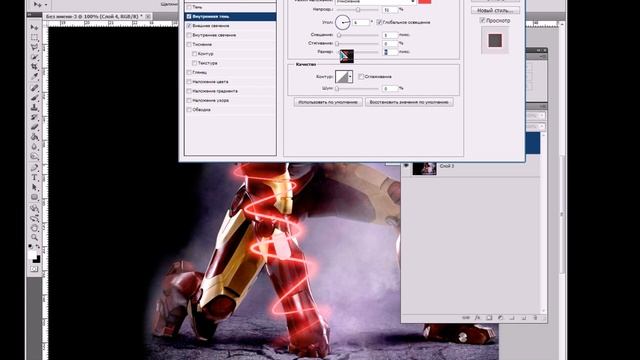Toggle Quick Mask mode icon
The image size is (640, 360).
click(x=34, y=269)
